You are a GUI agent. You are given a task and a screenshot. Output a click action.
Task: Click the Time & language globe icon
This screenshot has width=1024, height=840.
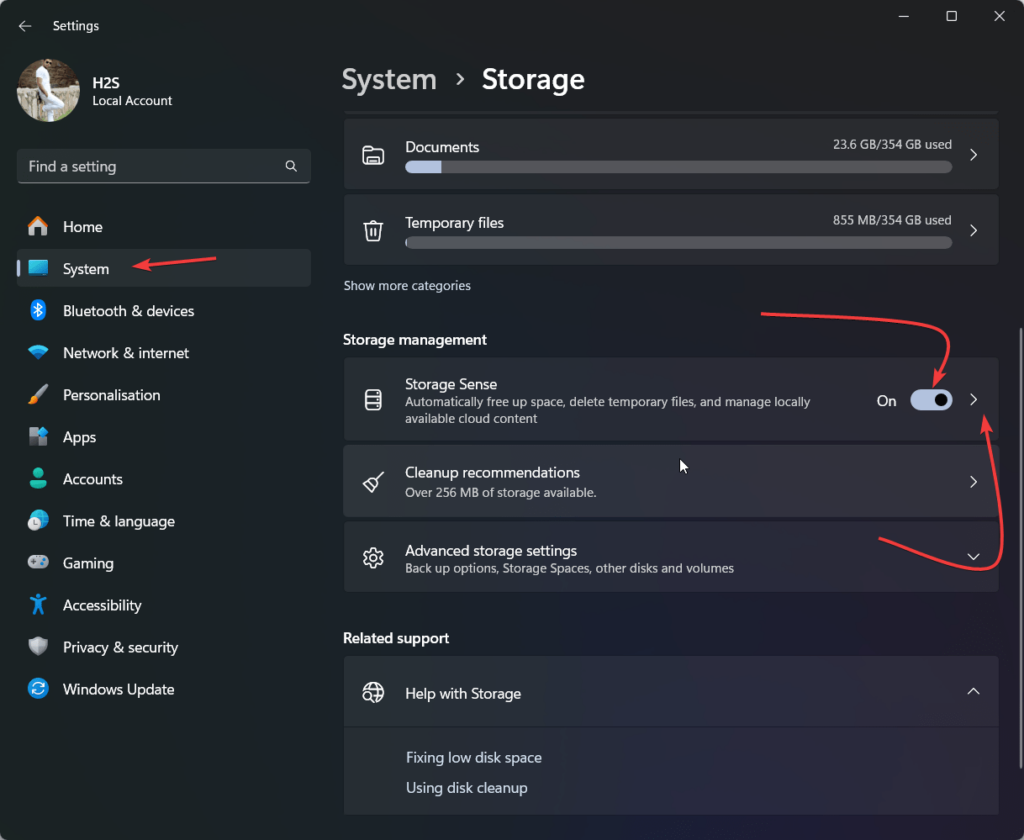[38, 521]
